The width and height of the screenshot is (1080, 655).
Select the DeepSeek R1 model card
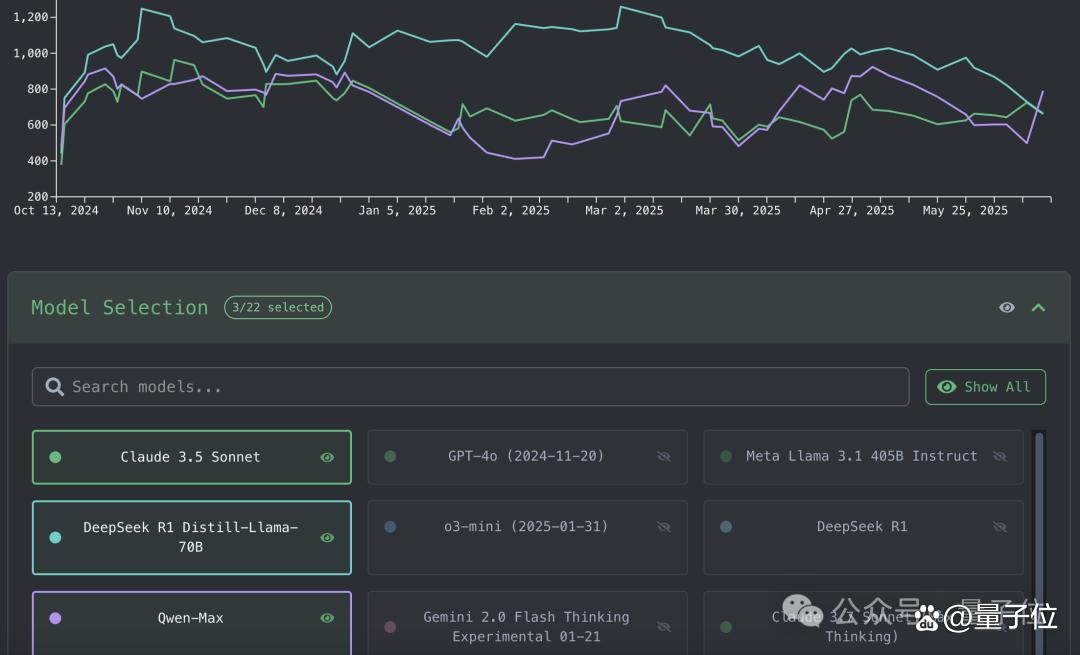pyautogui.click(x=863, y=538)
